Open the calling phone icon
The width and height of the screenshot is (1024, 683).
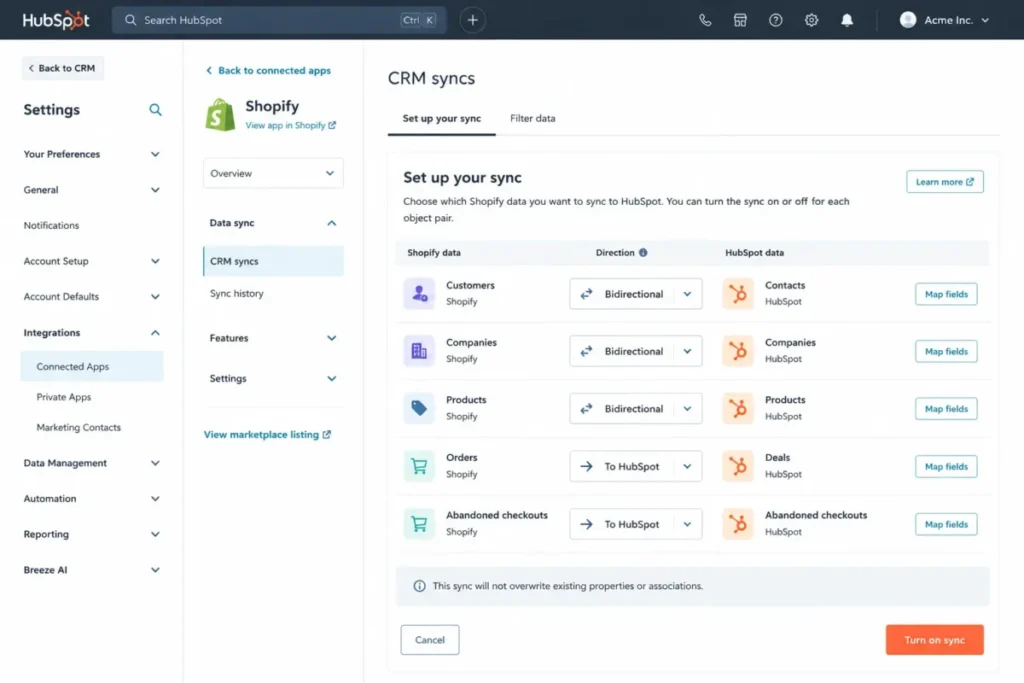pyautogui.click(x=705, y=20)
